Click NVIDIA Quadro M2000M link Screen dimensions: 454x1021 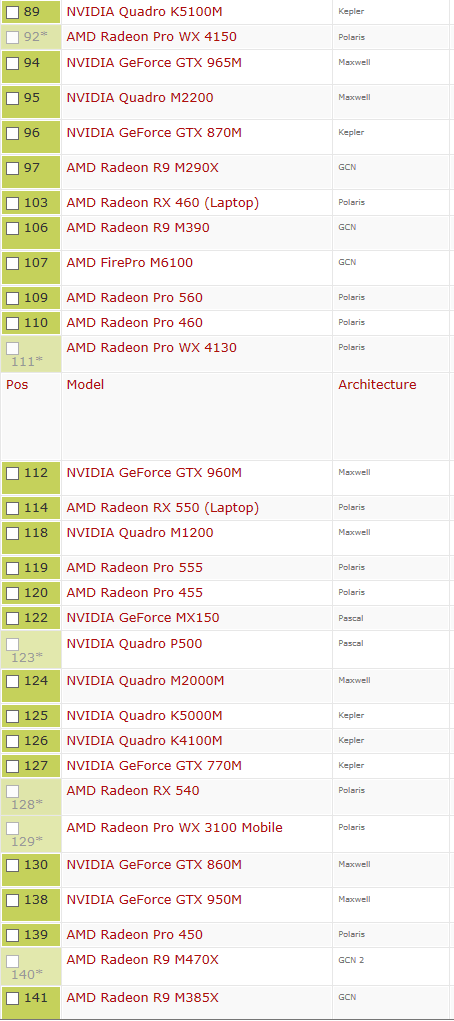145,681
